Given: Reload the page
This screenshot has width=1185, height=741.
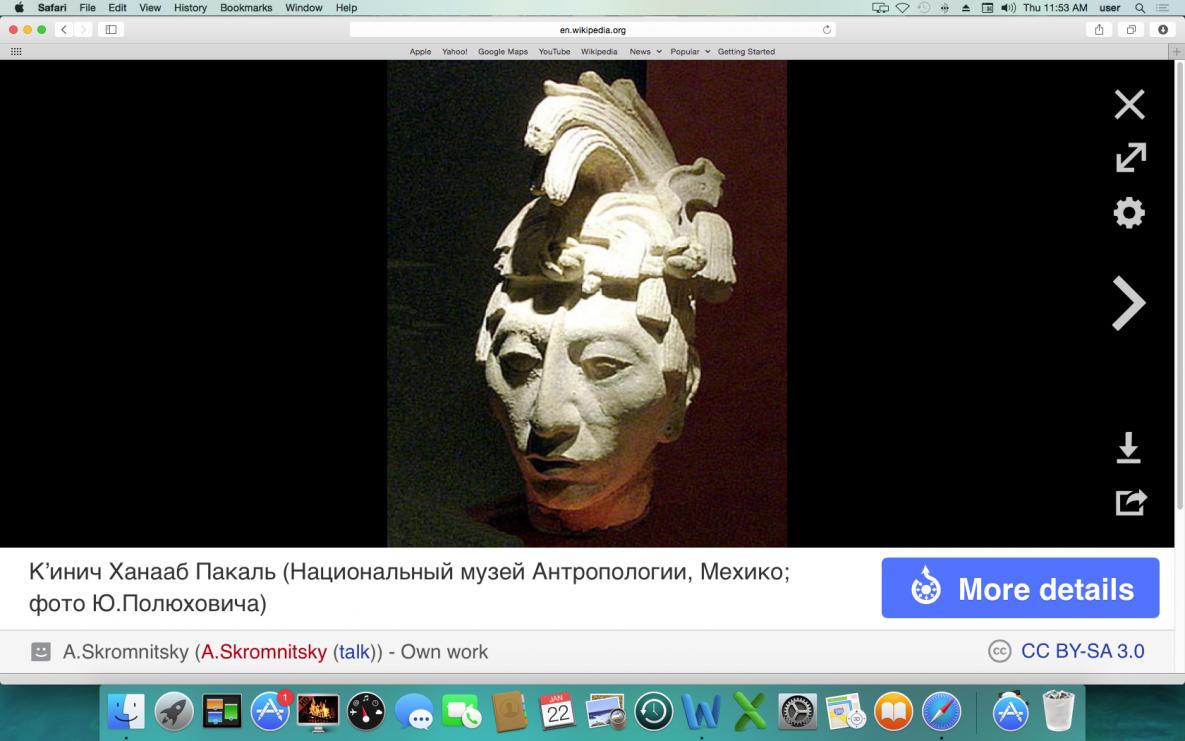Looking at the screenshot, I should [827, 29].
